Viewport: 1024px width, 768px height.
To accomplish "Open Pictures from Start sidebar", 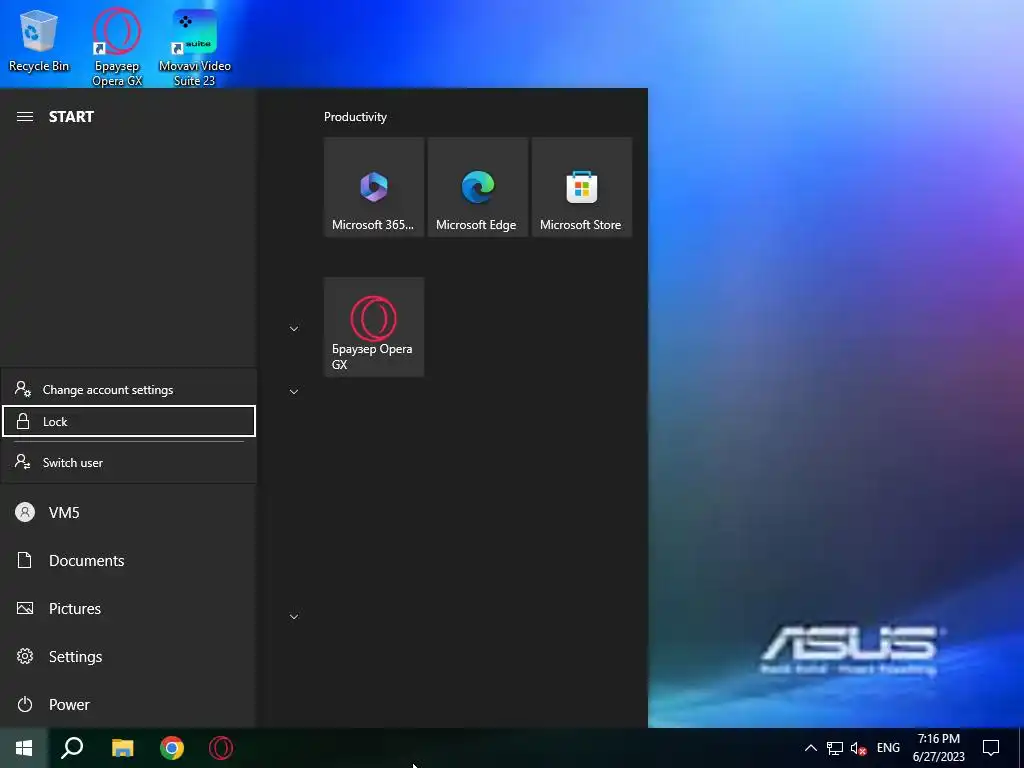I will click(129, 609).
